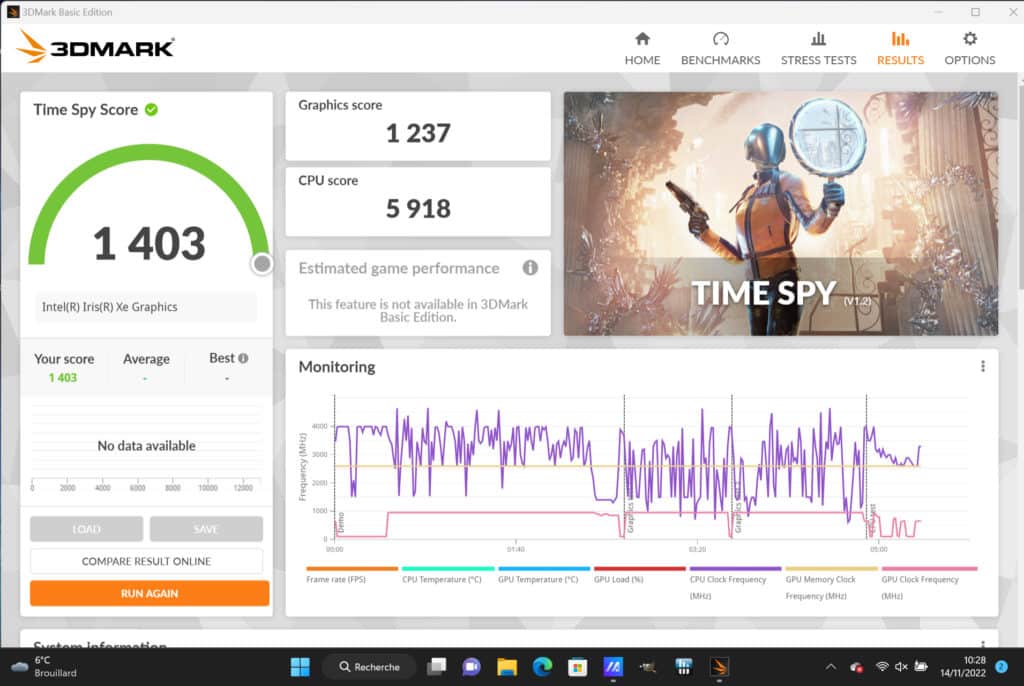The width and height of the screenshot is (1024, 686).
Task: Open Microsoft Store from taskbar
Action: pos(577,667)
